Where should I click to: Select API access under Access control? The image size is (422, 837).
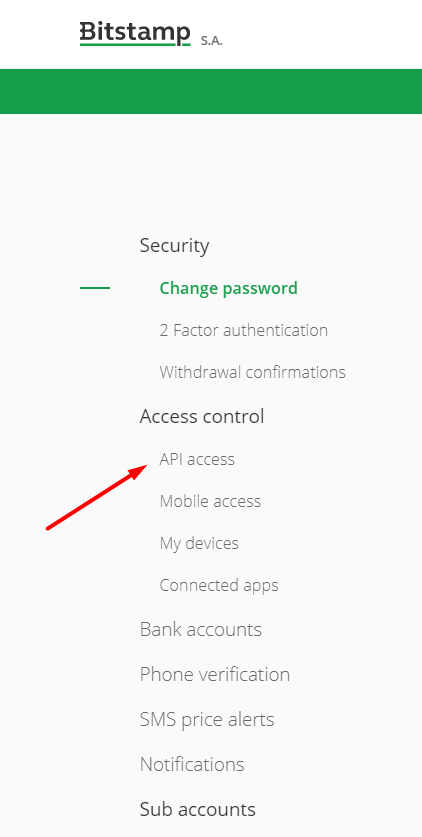click(197, 459)
